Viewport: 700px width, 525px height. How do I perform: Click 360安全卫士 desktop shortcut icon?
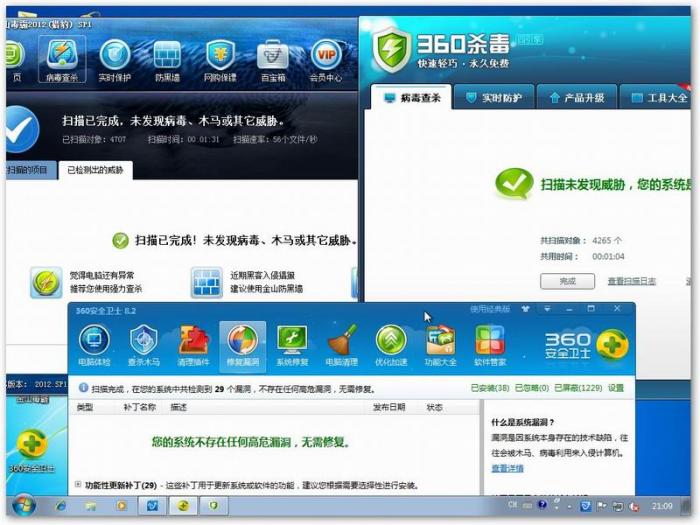point(32,450)
